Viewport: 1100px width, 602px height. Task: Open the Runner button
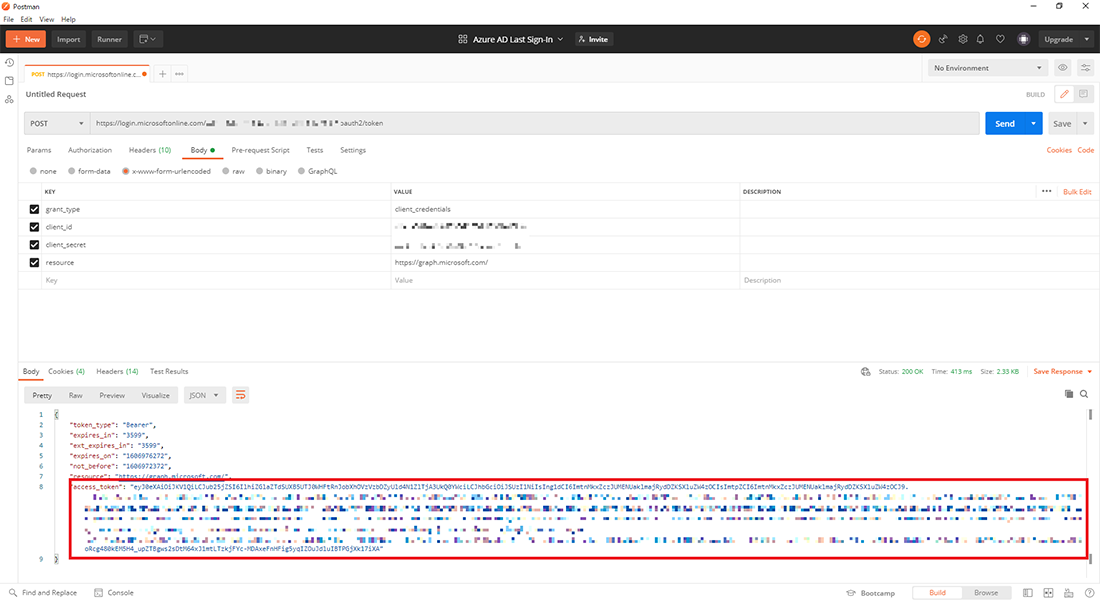109,39
